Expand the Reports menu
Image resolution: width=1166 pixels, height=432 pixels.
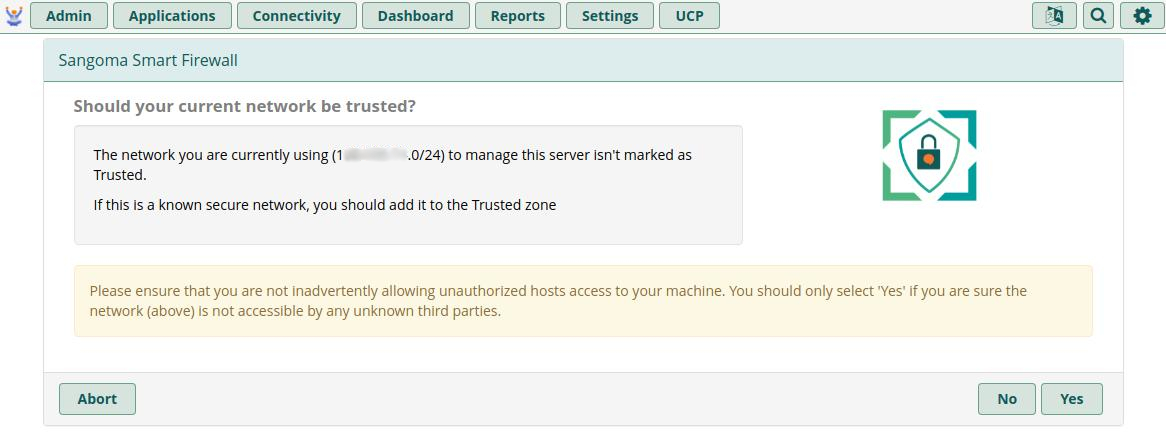[518, 16]
